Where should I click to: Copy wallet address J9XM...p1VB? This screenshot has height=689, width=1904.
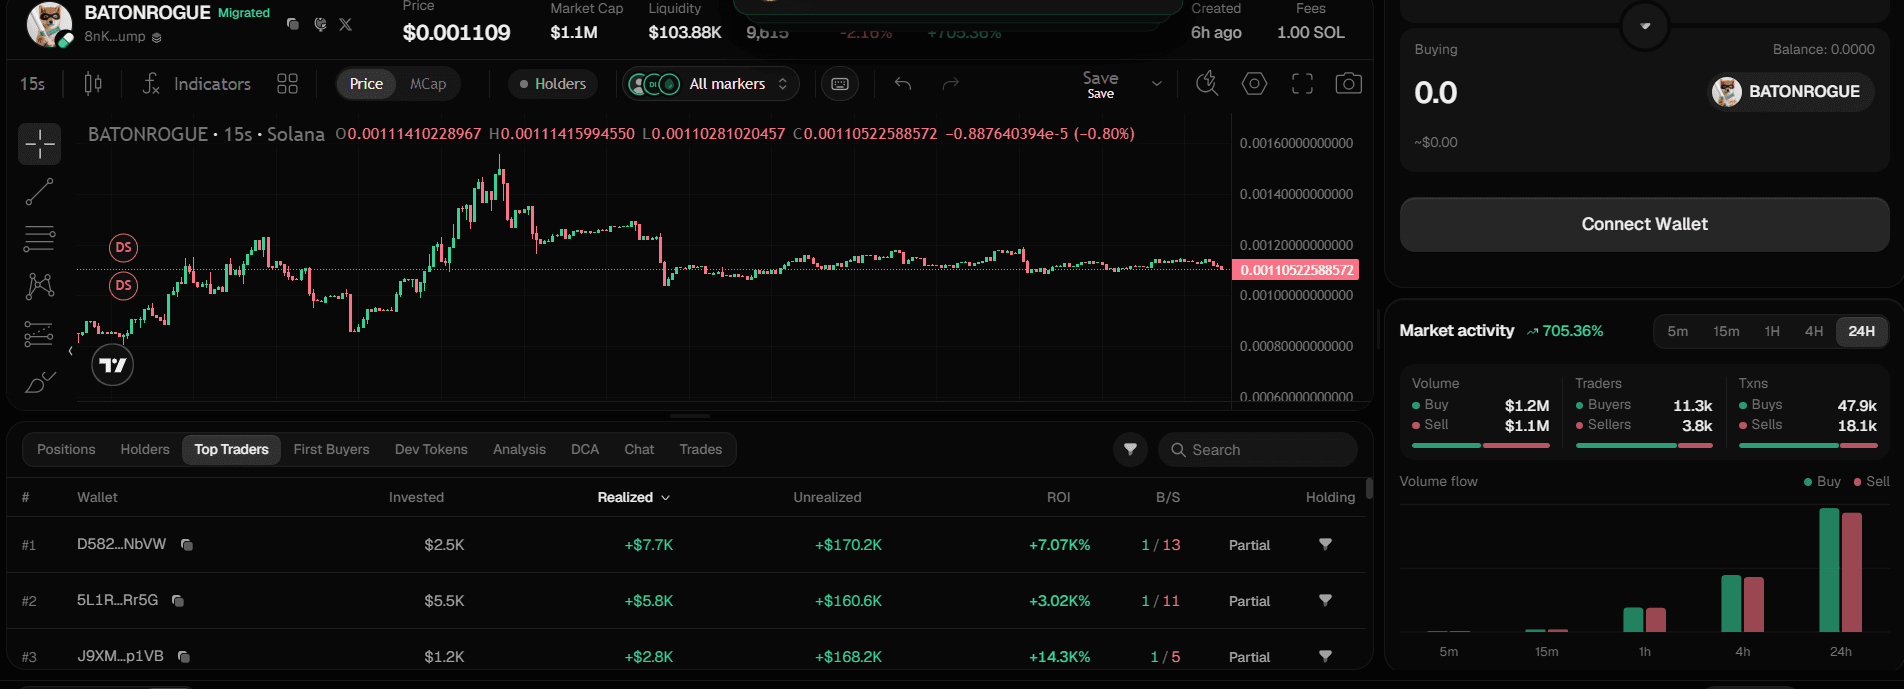(x=184, y=657)
